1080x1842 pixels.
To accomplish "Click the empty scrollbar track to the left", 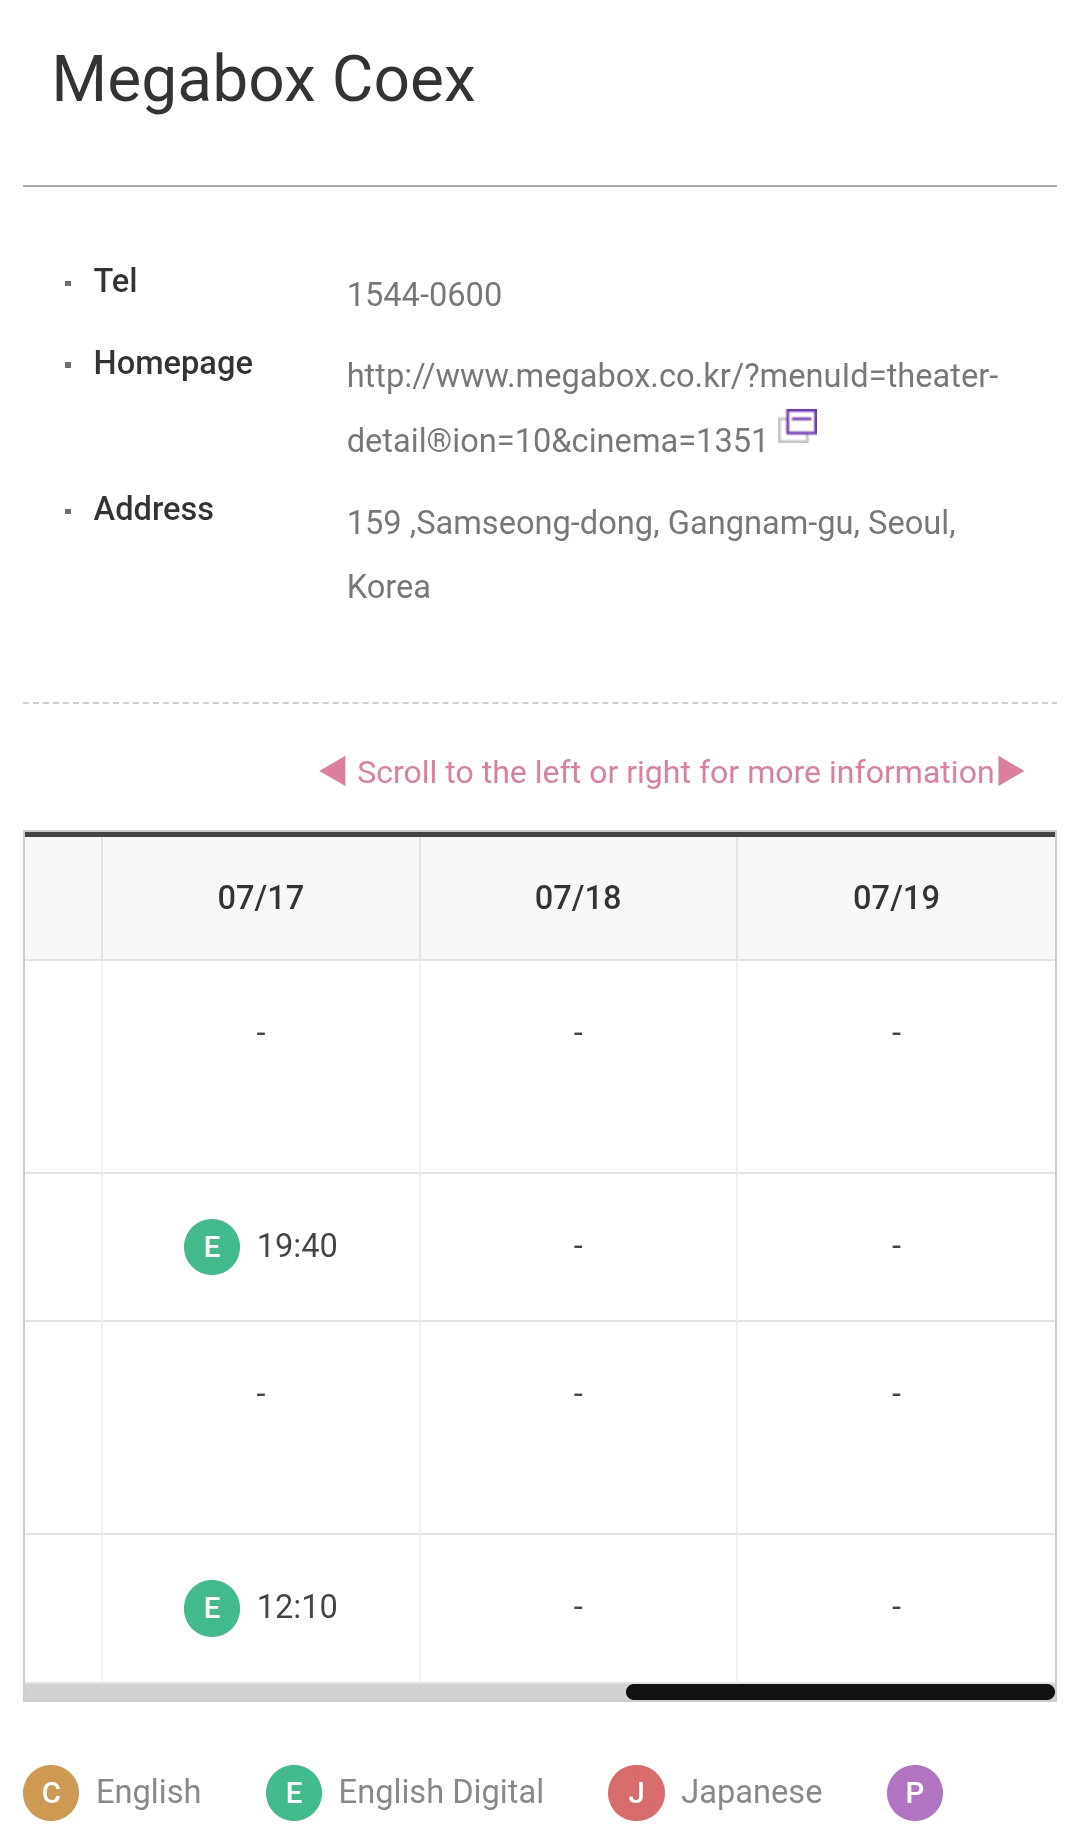I will (325, 1692).
